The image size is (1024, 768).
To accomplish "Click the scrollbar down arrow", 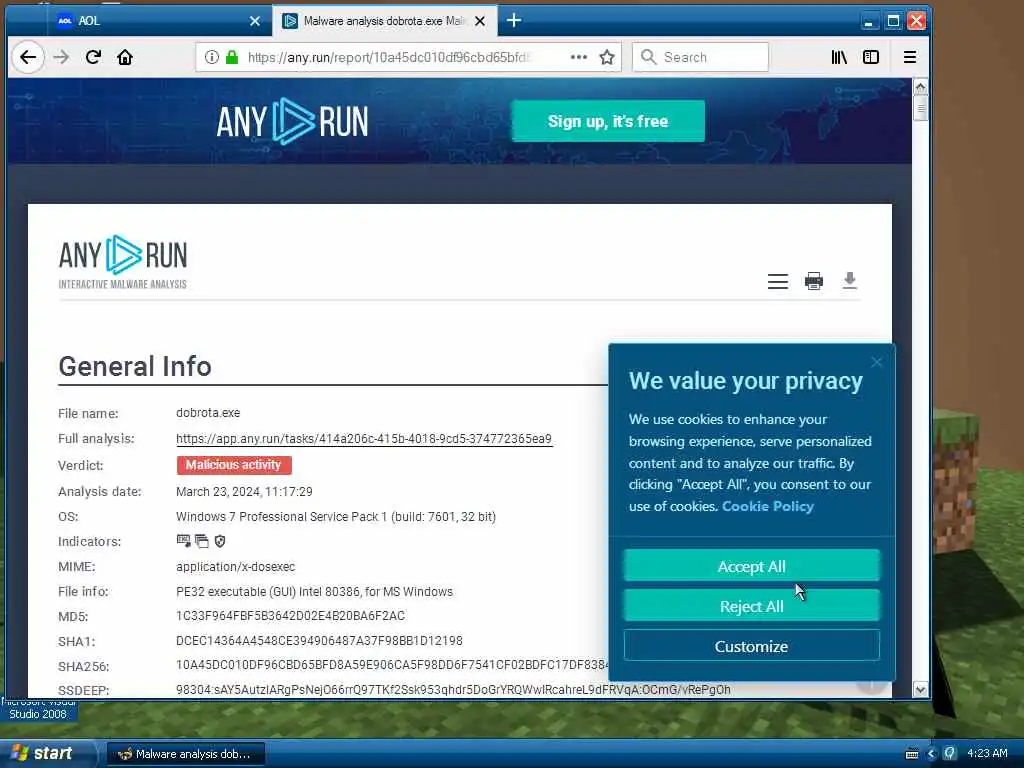I will pyautogui.click(x=920, y=690).
